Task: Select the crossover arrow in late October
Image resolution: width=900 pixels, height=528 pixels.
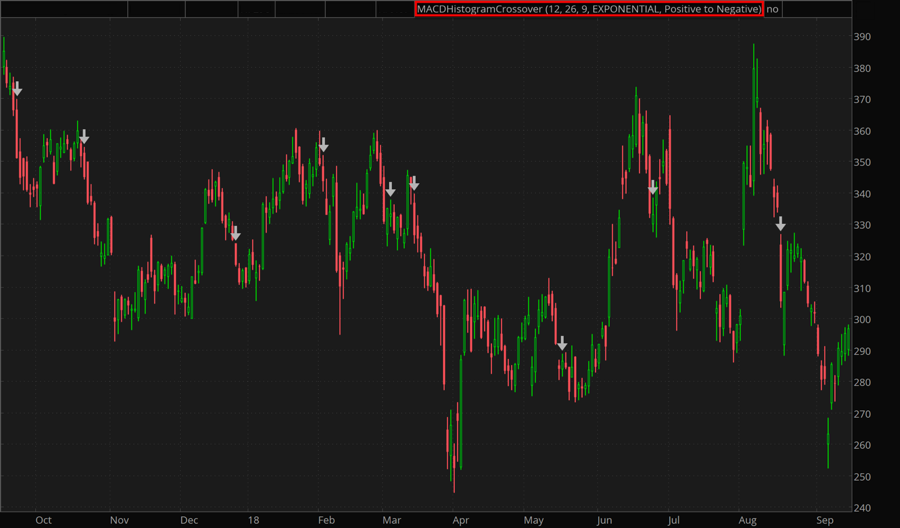Action: click(x=84, y=136)
